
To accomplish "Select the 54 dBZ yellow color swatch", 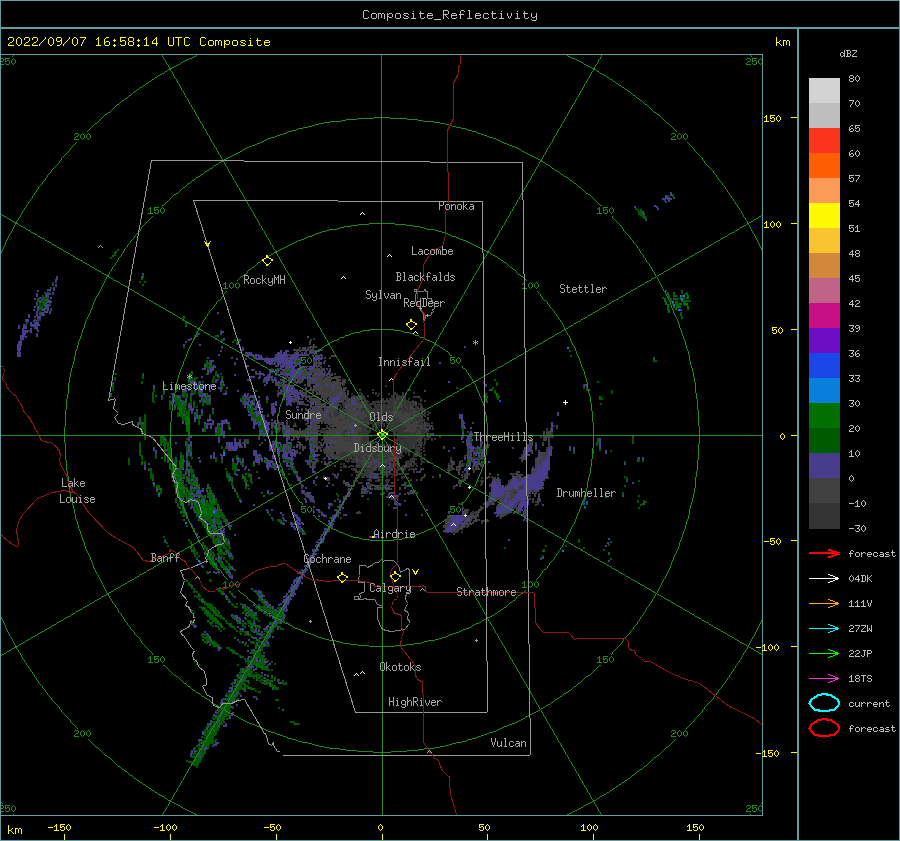I will point(824,215).
